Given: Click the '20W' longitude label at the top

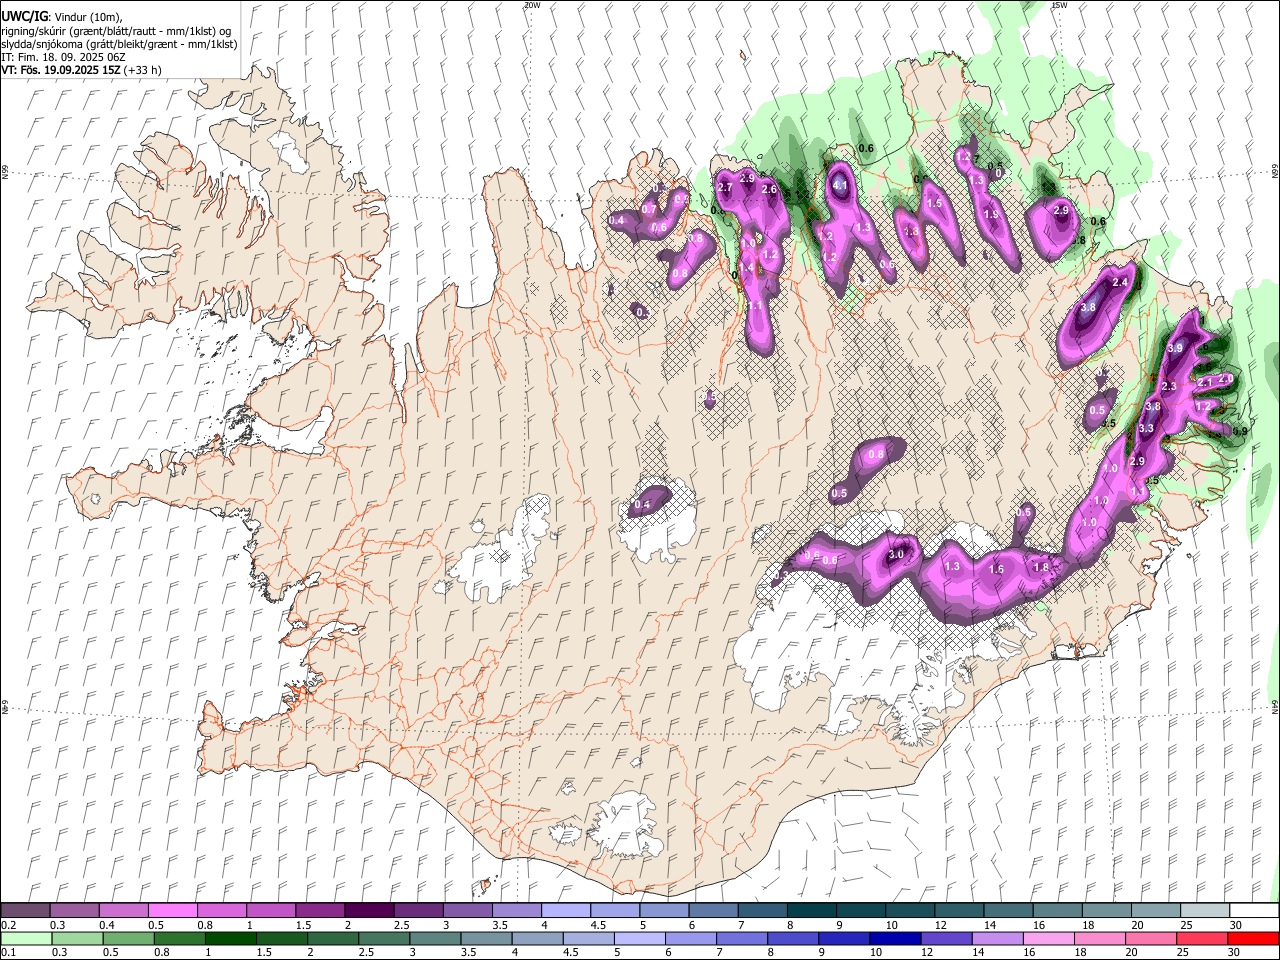Looking at the screenshot, I should [x=532, y=5].
